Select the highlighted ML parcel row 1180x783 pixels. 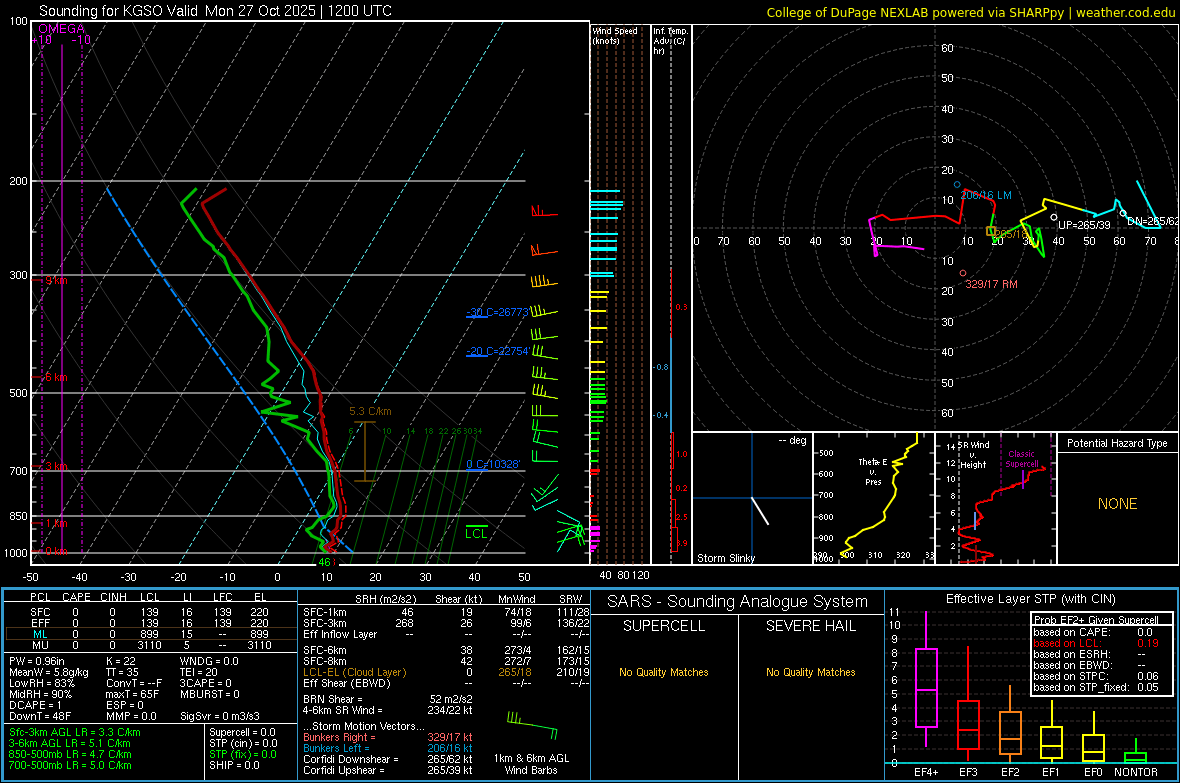(x=150, y=634)
